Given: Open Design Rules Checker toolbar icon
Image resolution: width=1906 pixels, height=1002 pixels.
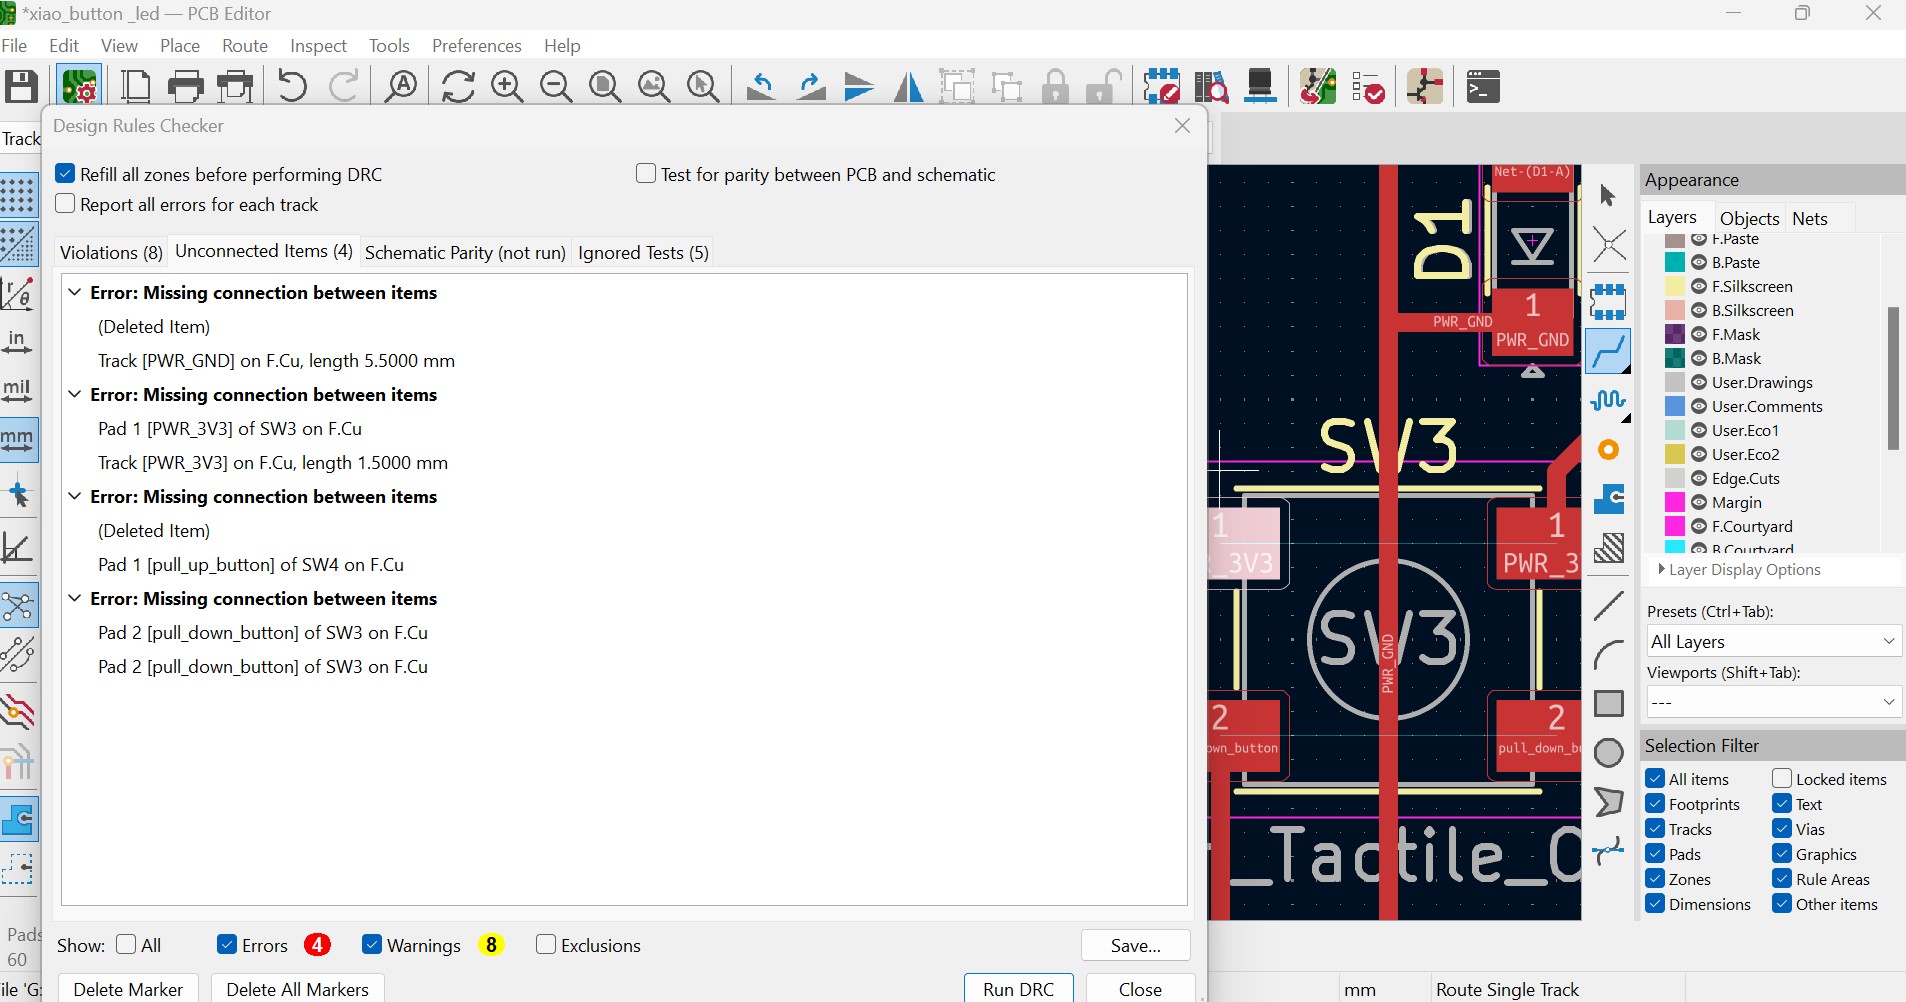Looking at the screenshot, I should [1368, 87].
